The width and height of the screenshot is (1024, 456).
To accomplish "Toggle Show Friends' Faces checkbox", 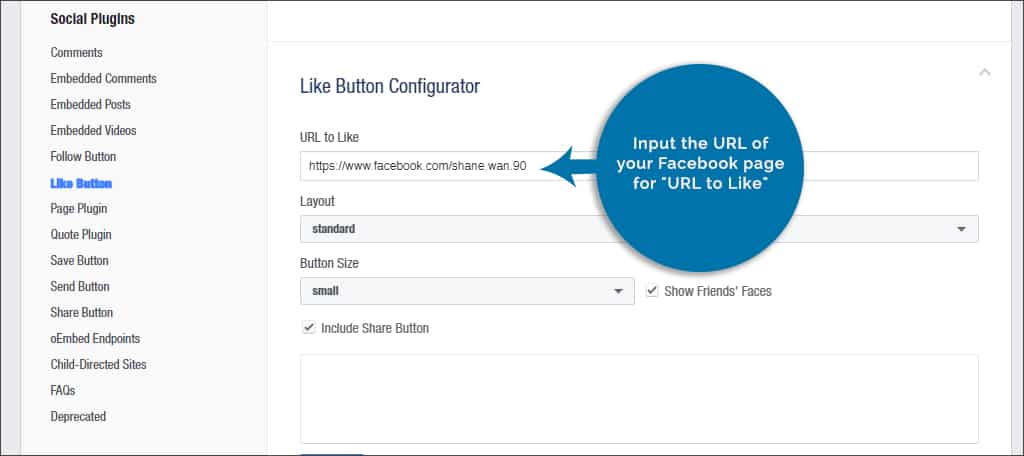I will pyautogui.click(x=651, y=291).
